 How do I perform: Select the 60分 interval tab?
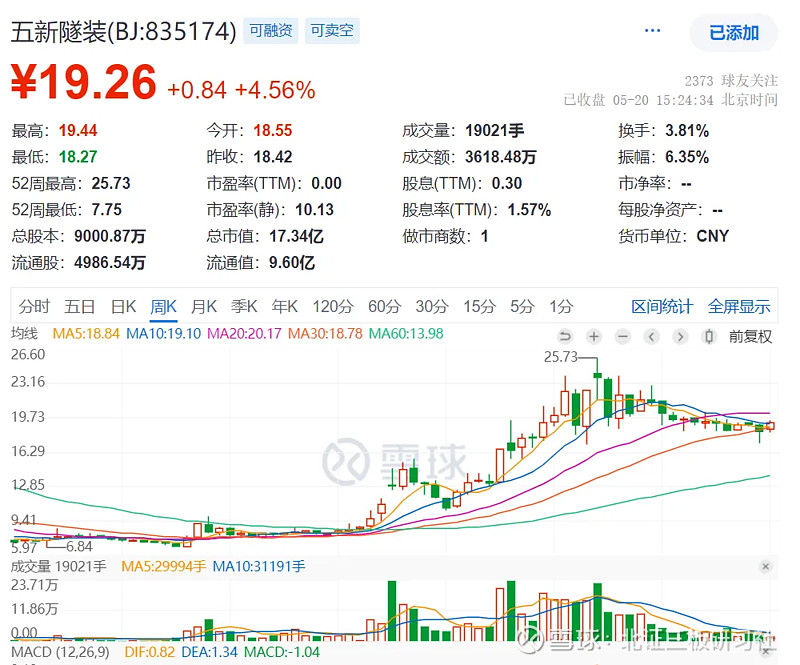pos(384,307)
